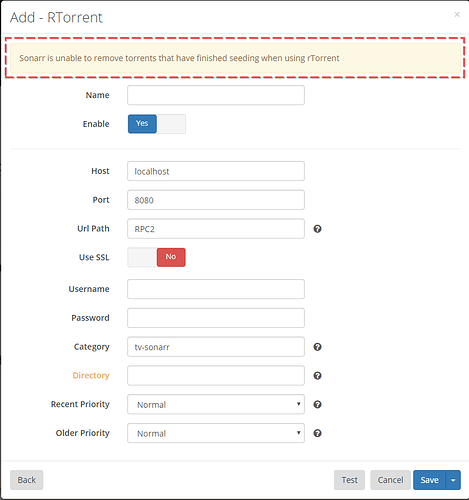
Task: Expand the Save button arrow menu
Action: (x=453, y=480)
